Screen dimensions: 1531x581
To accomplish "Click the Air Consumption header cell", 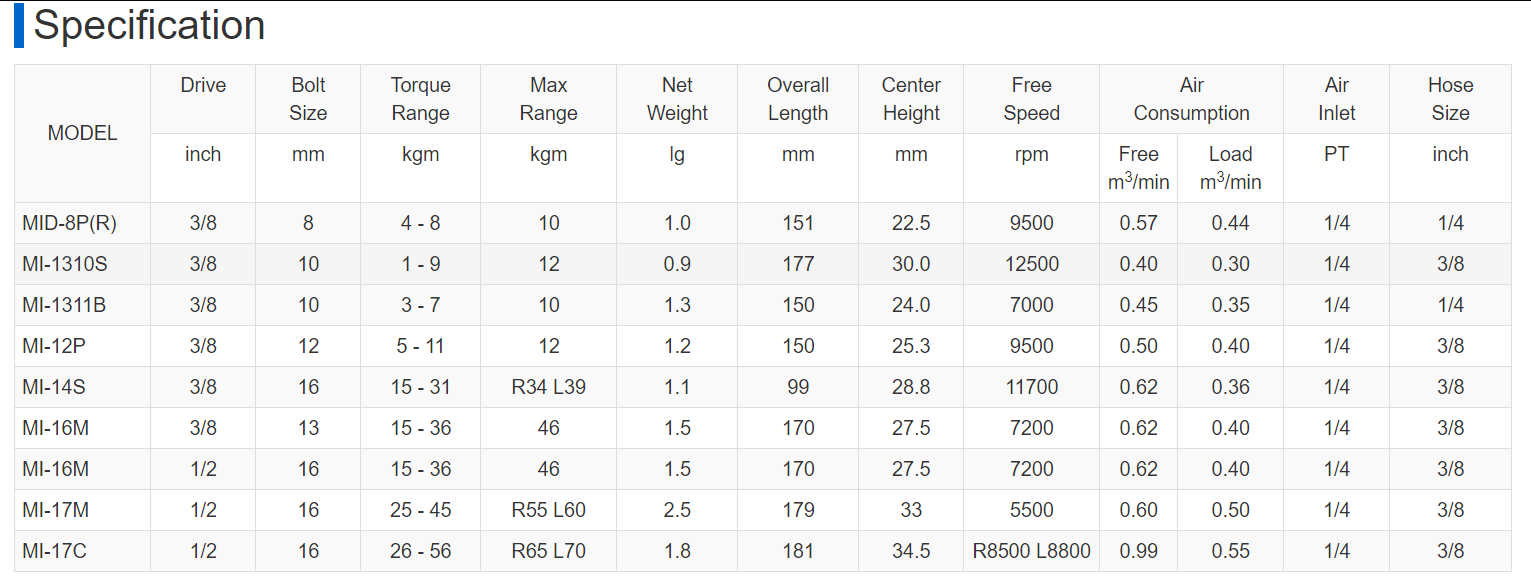I will pyautogui.click(x=1191, y=99).
